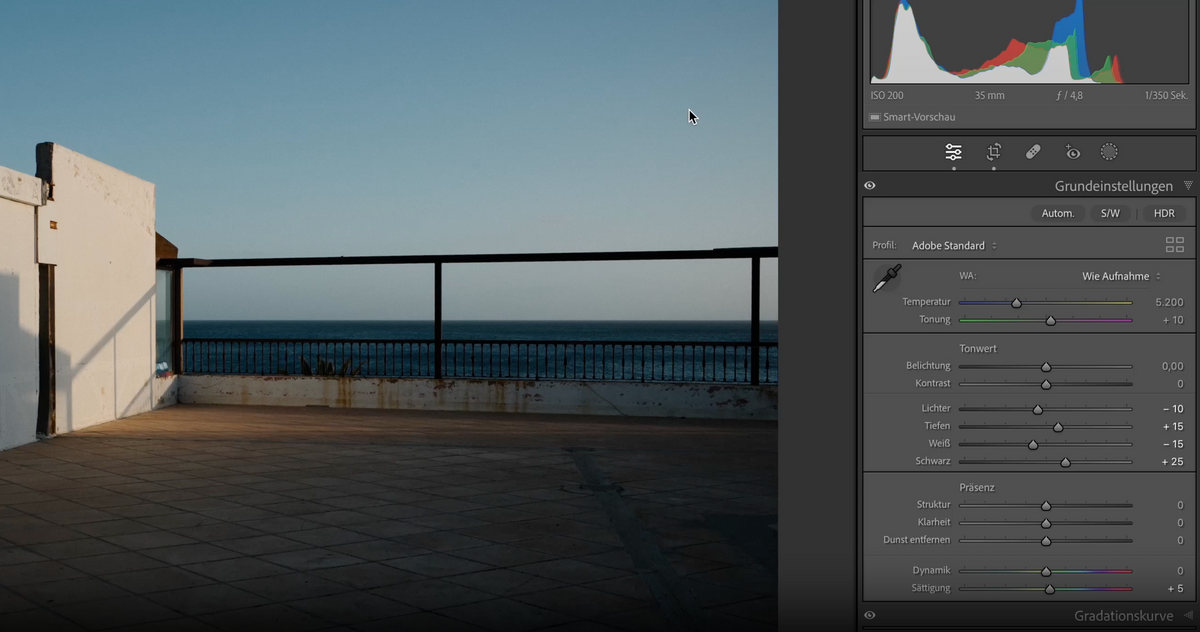
Task: Open the Adobe Standard profile dropdown
Action: (950, 244)
